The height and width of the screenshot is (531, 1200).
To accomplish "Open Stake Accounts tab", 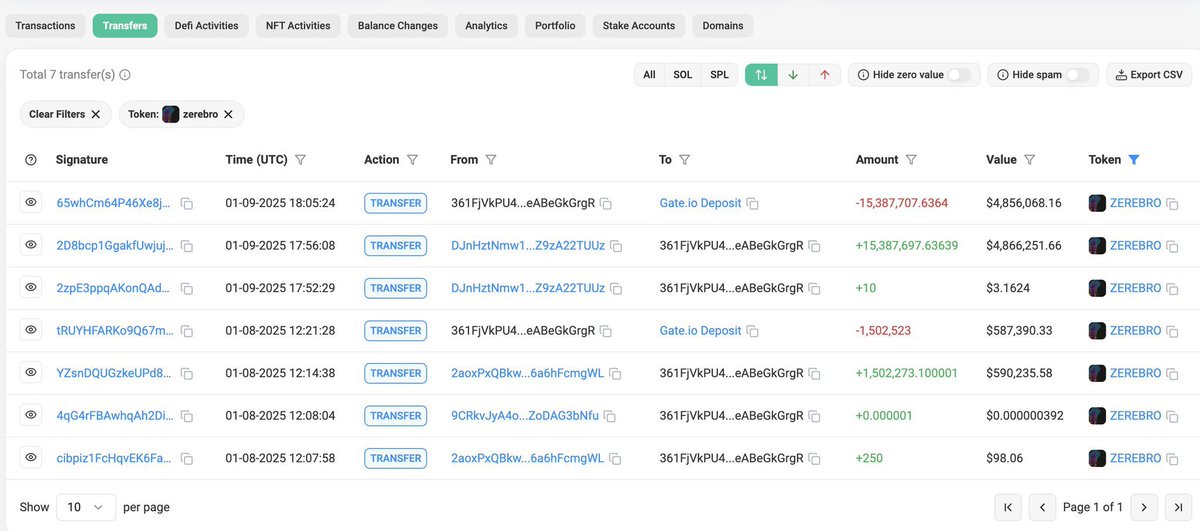I will point(639,26).
